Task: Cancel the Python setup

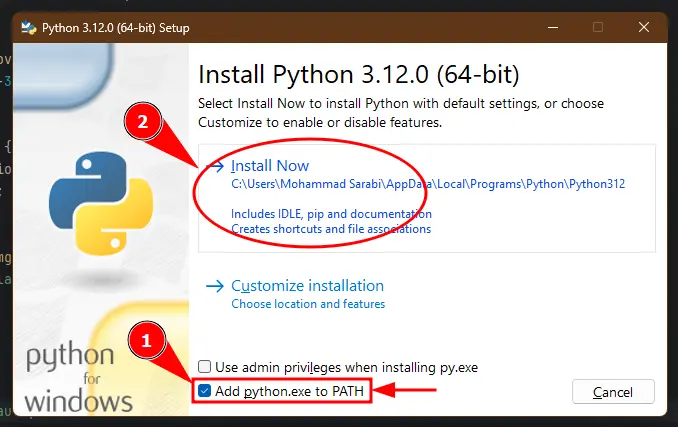Action: pyautogui.click(x=613, y=392)
